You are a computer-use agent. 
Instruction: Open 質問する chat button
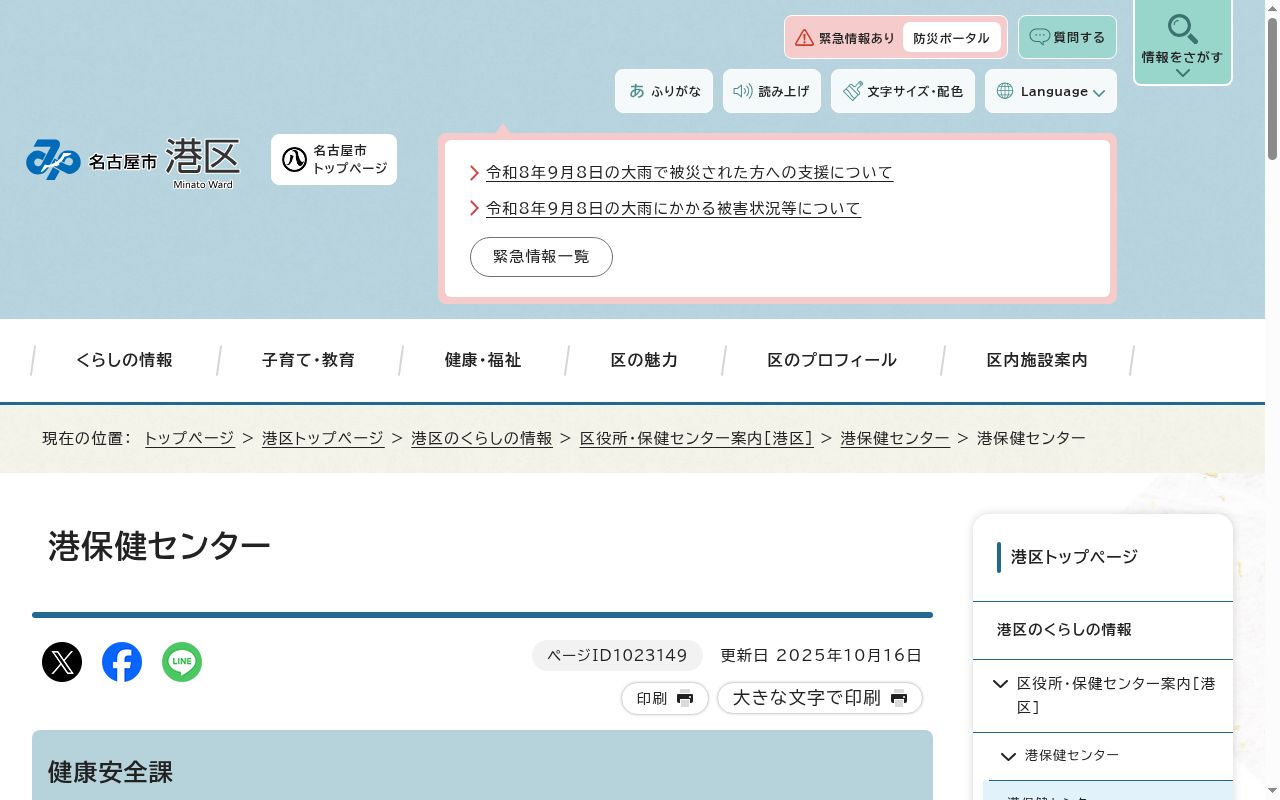pos(1067,37)
